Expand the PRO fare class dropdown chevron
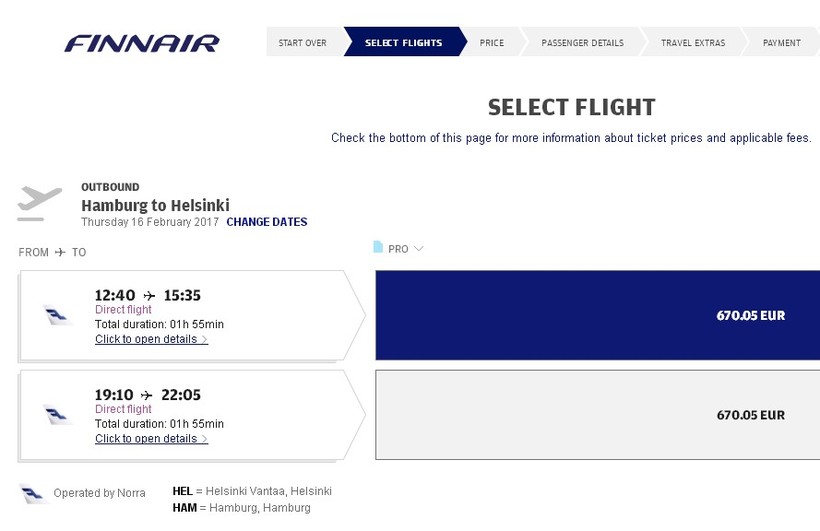Image resolution: width=820 pixels, height=531 pixels. pos(418,249)
